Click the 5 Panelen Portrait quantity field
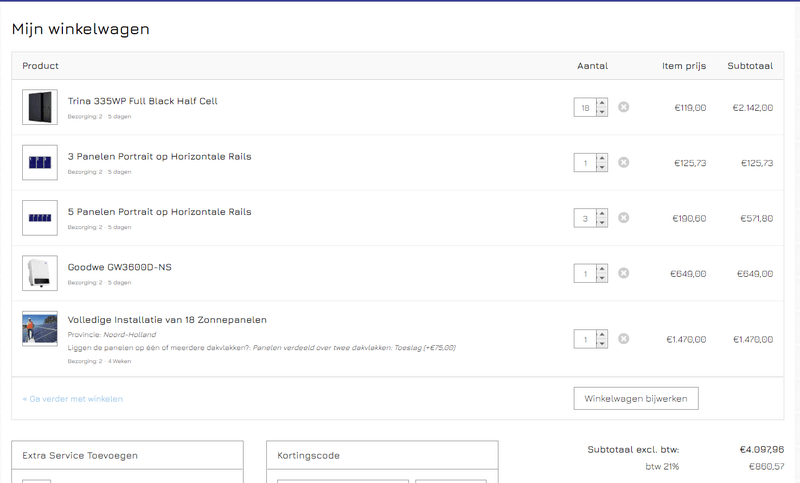This screenshot has width=800, height=483. (585, 218)
